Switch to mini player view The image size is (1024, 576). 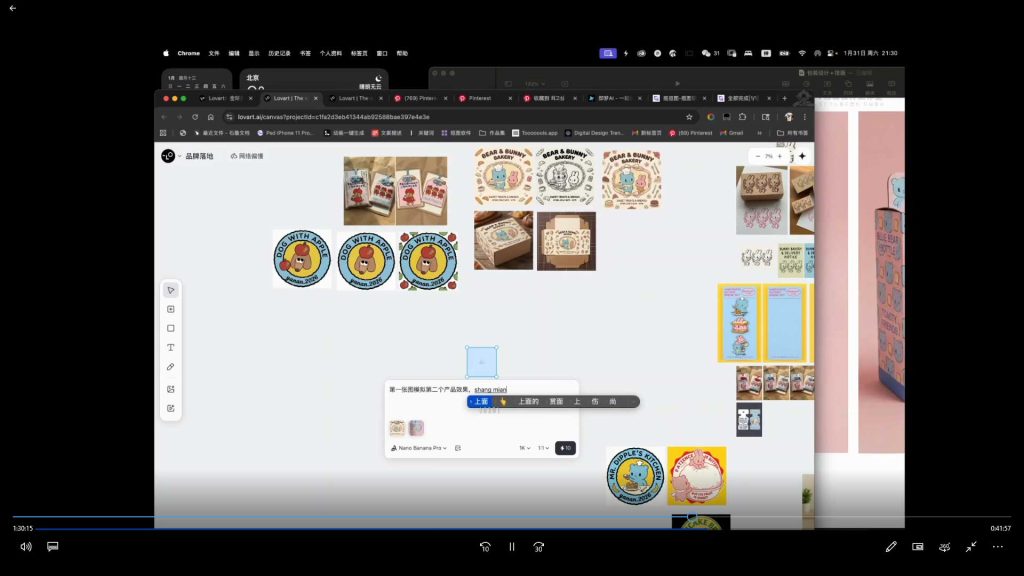(x=918, y=547)
